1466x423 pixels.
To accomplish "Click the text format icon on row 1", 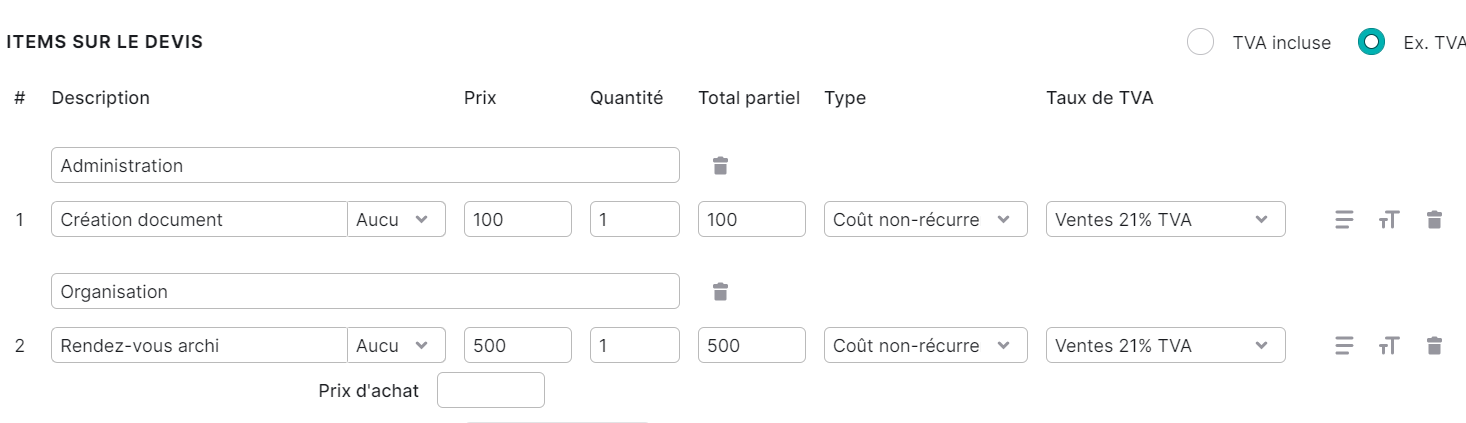I will (1389, 219).
